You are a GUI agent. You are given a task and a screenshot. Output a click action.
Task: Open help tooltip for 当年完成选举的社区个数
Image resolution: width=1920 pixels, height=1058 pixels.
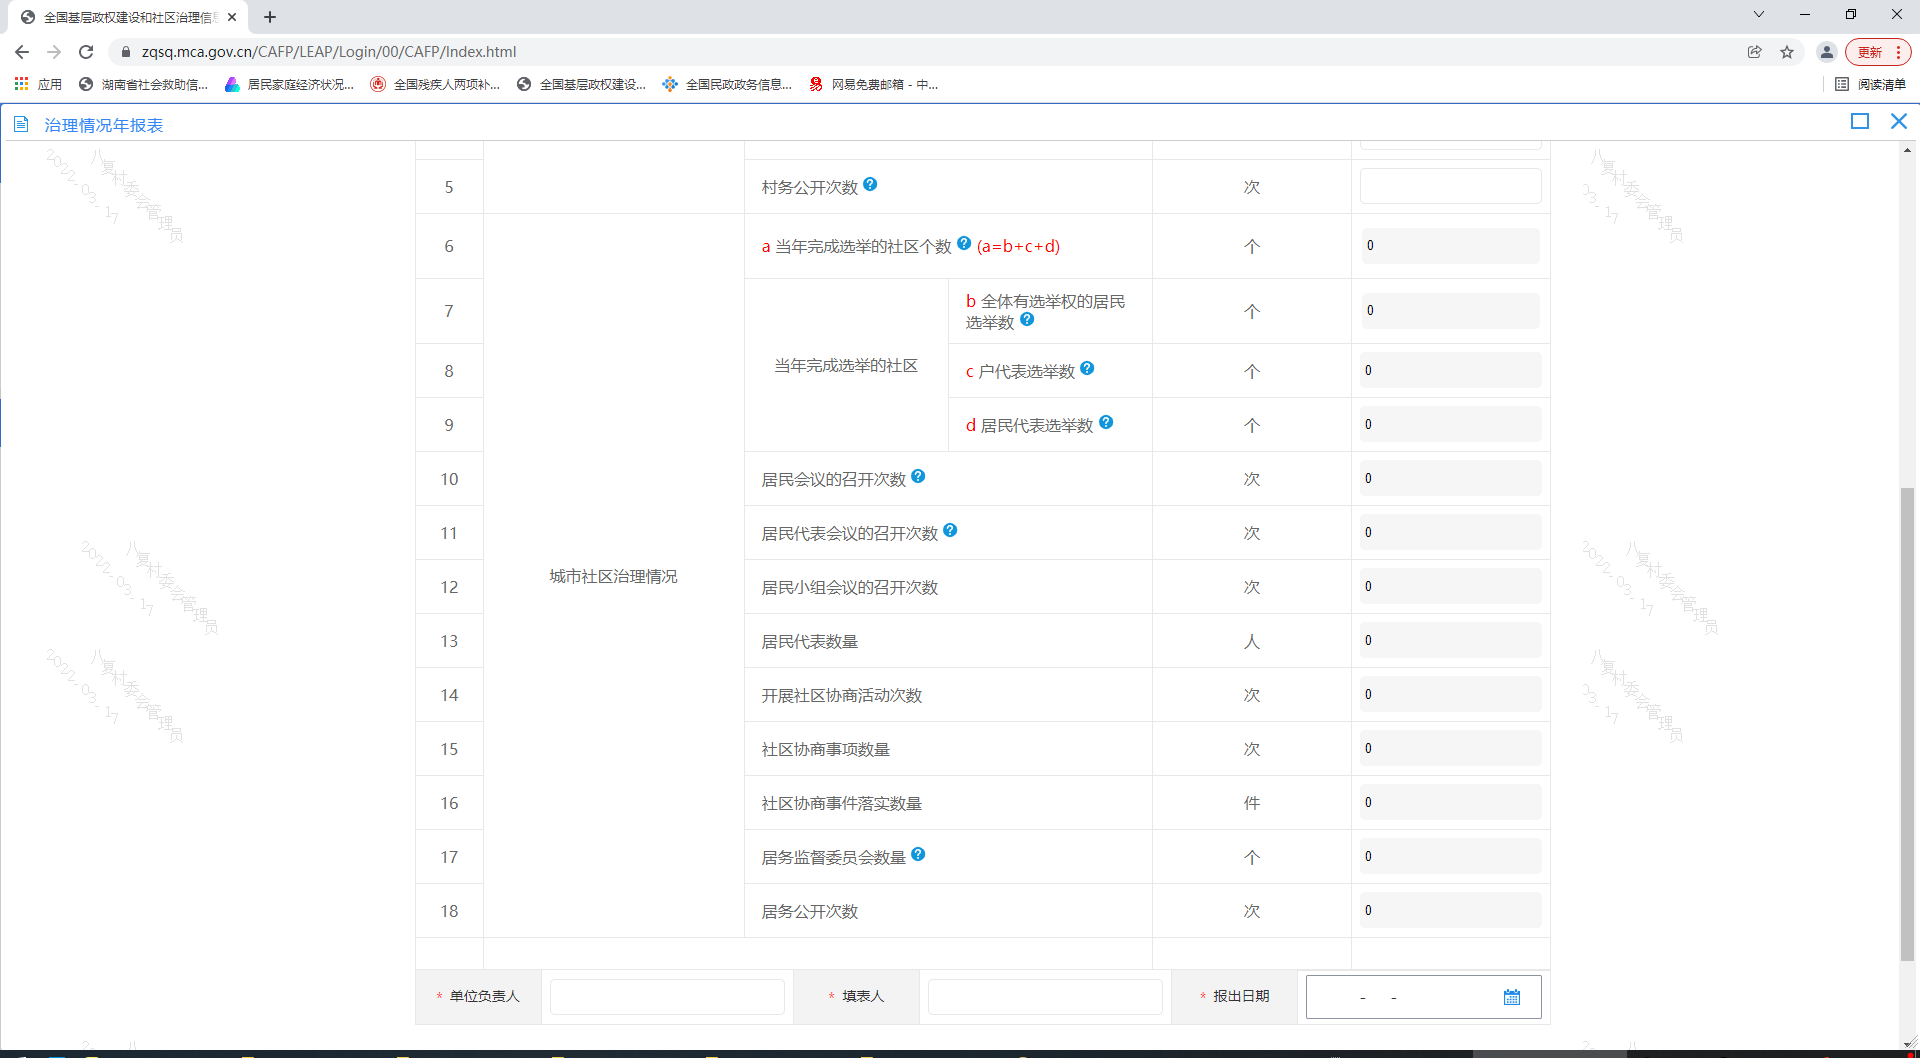coord(964,243)
